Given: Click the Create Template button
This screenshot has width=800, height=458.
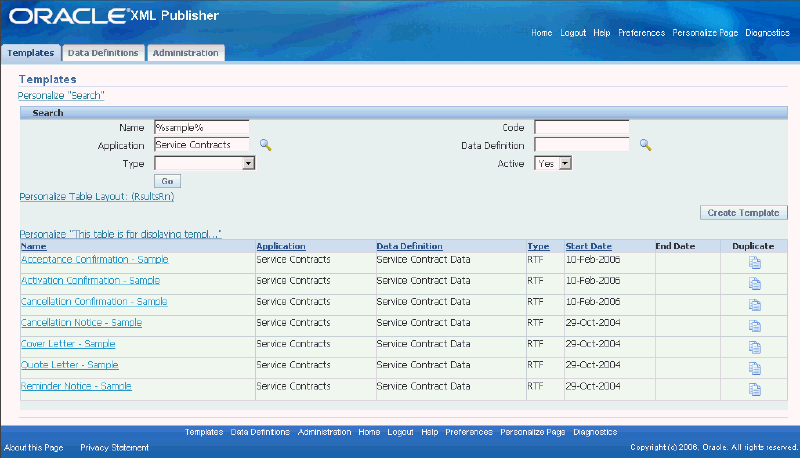Looking at the screenshot, I should point(743,213).
